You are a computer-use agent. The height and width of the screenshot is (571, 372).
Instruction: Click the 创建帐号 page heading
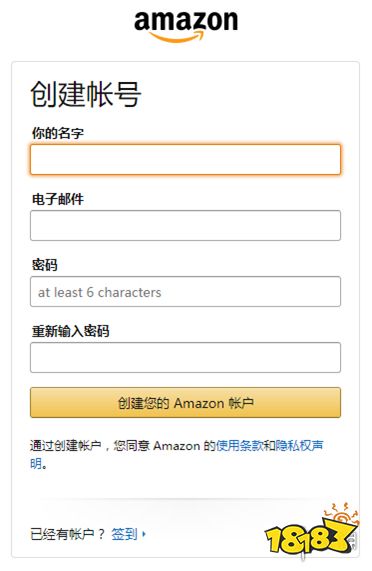[x=86, y=94]
